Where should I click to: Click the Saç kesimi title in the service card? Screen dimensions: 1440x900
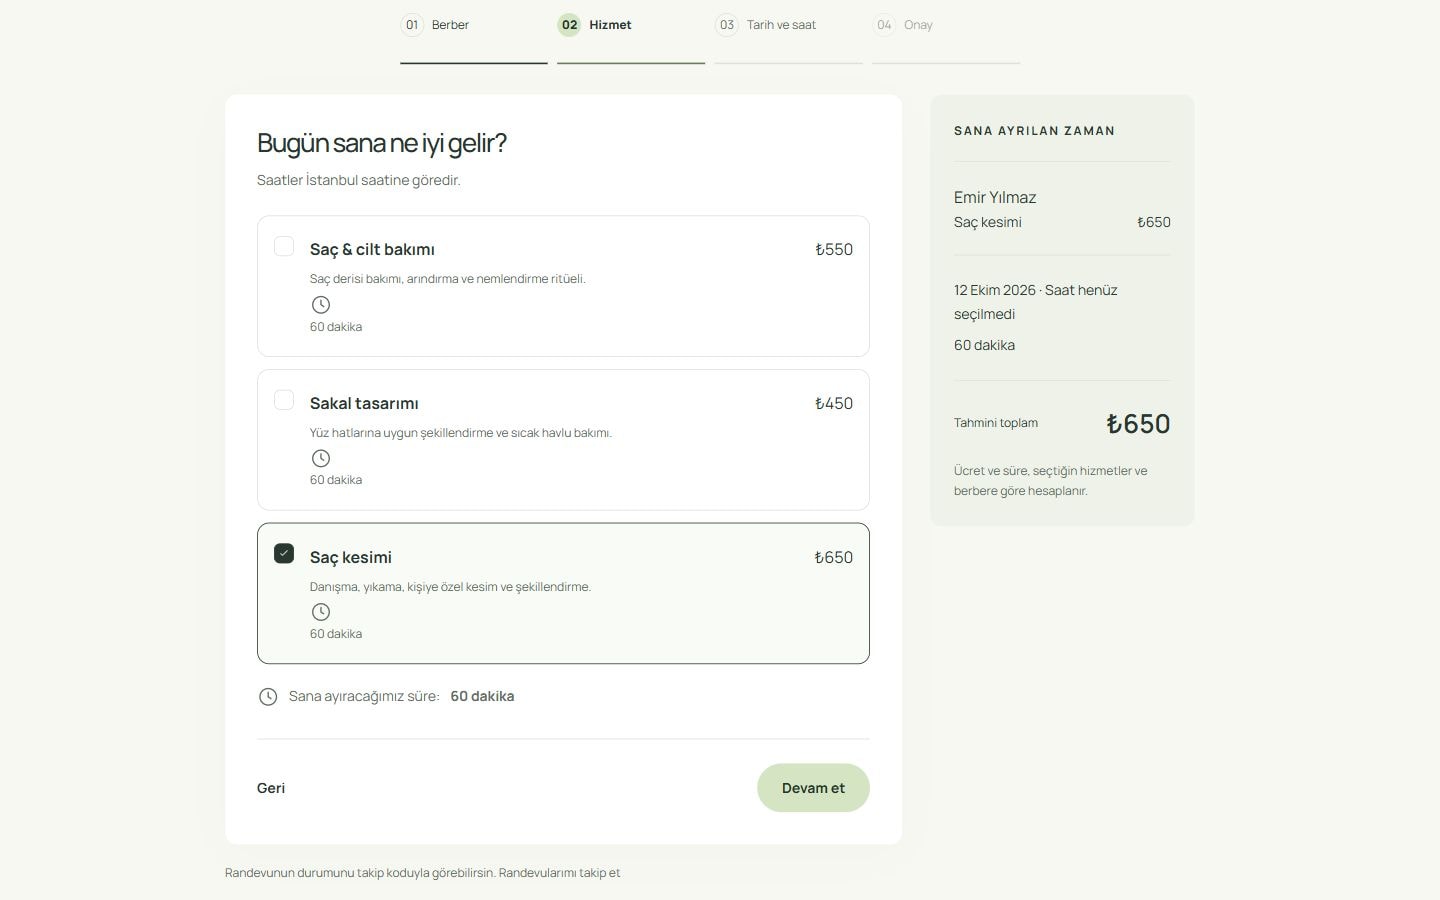click(x=351, y=557)
